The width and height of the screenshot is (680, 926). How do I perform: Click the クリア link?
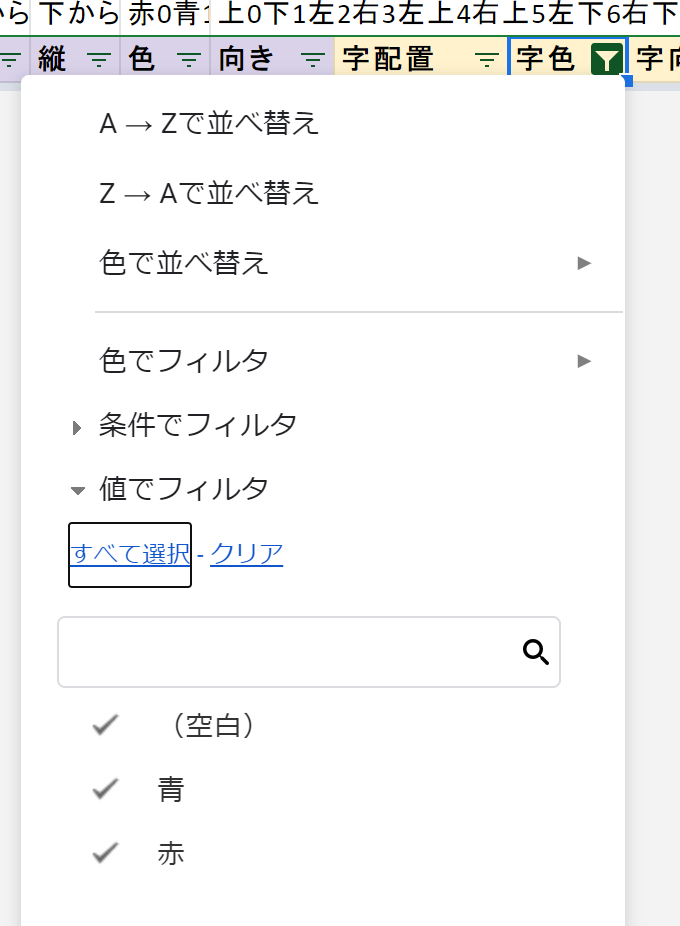(x=246, y=553)
